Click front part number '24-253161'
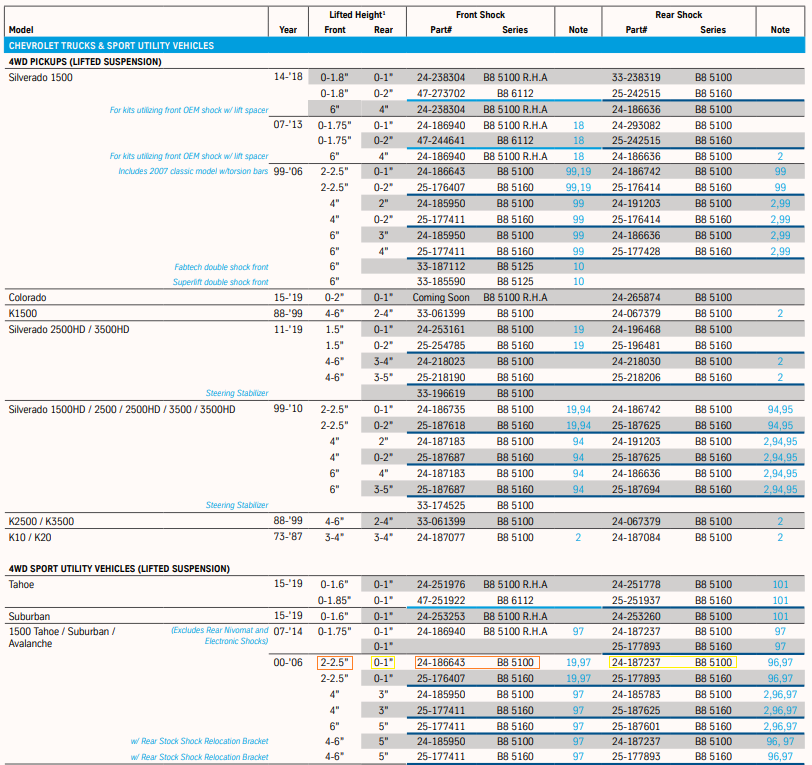The image size is (812, 765). (x=441, y=330)
